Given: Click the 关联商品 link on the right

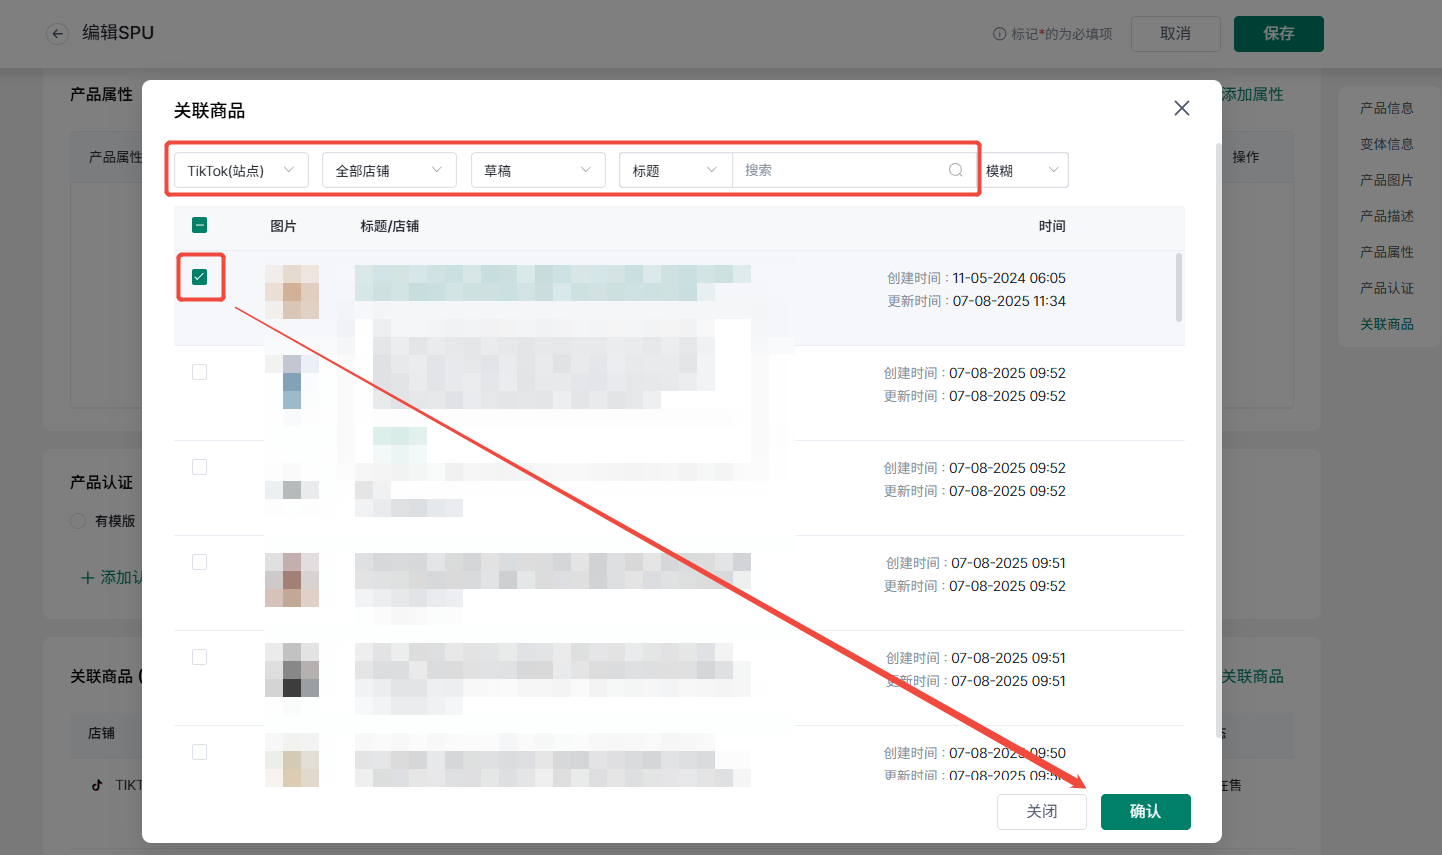Looking at the screenshot, I should click(x=1252, y=676).
